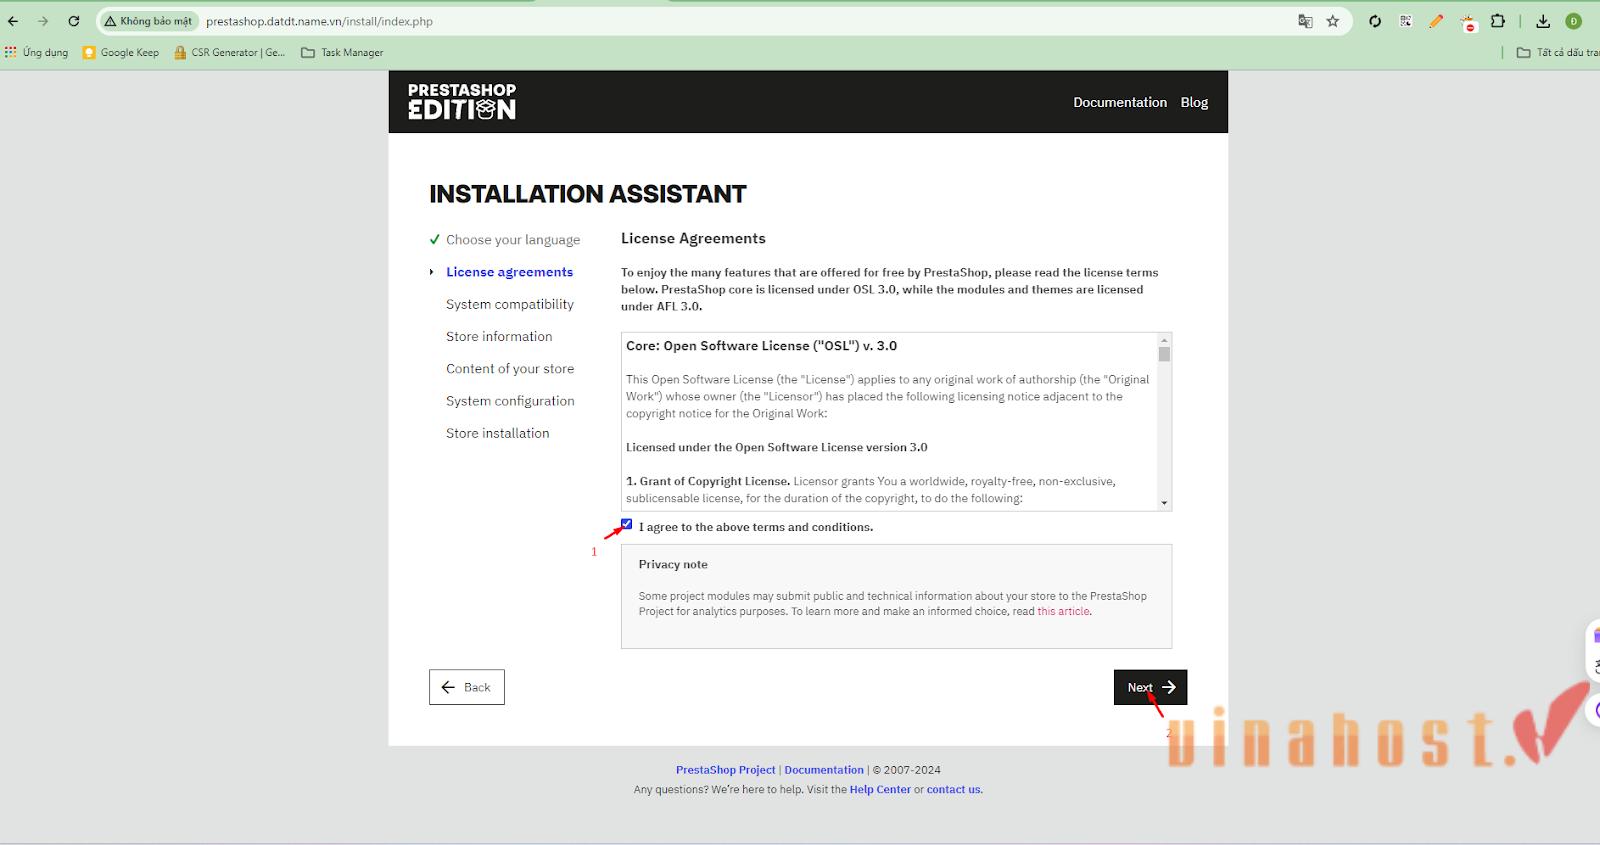Open the green profile avatar
Image resolution: width=1600 pixels, height=845 pixels.
click(x=1573, y=21)
